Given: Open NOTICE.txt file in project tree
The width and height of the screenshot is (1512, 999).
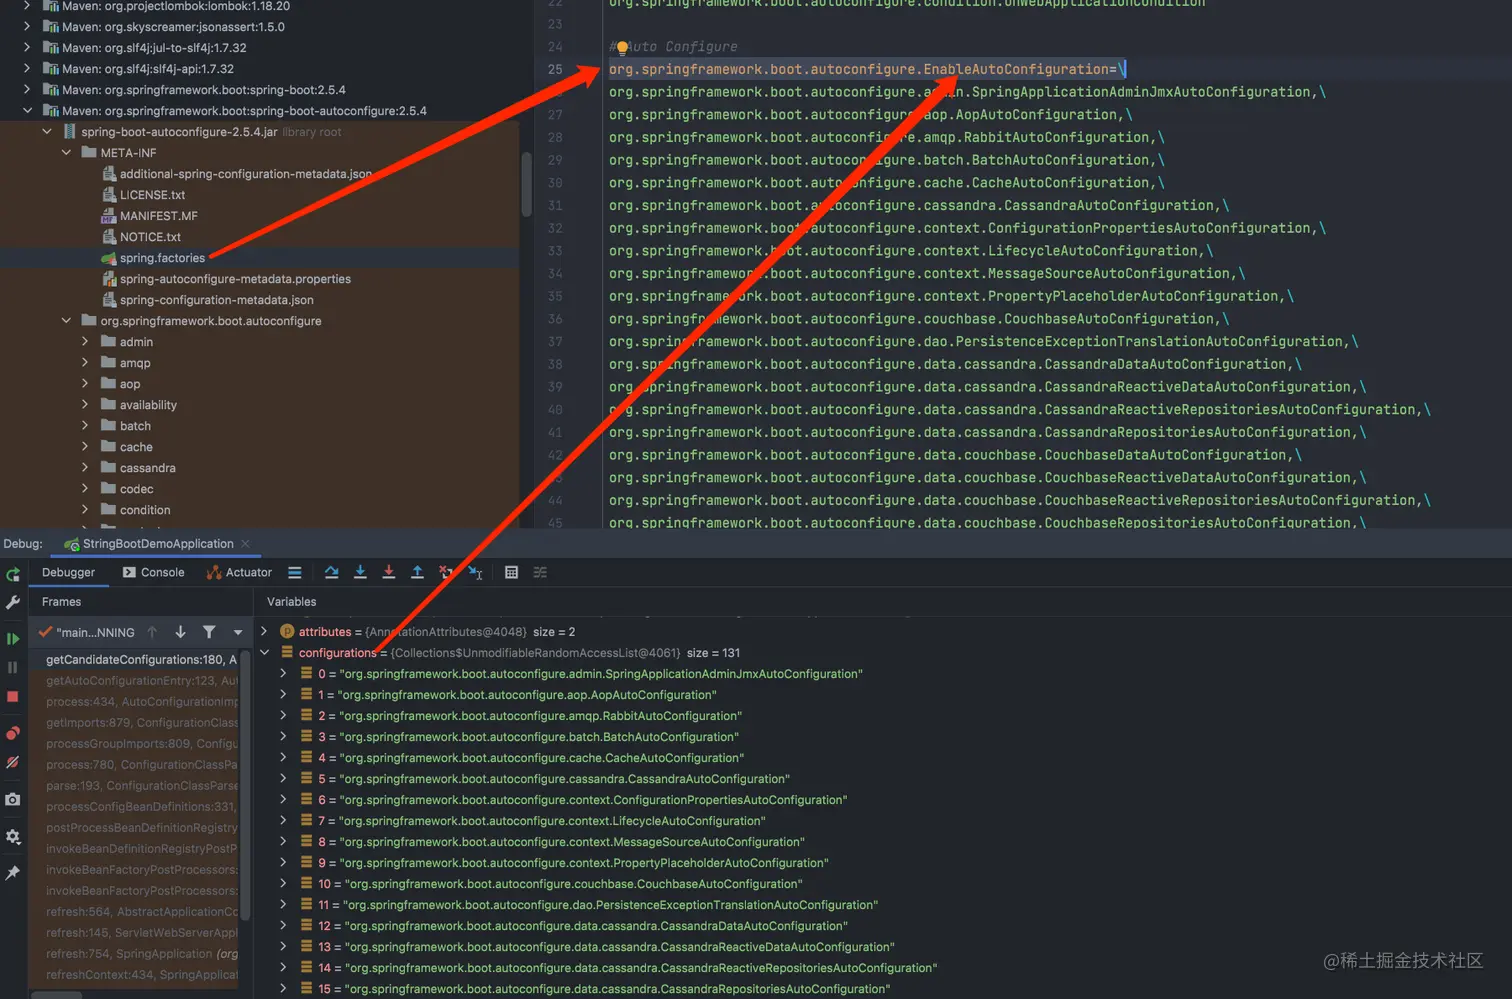Looking at the screenshot, I should [x=141, y=237].
